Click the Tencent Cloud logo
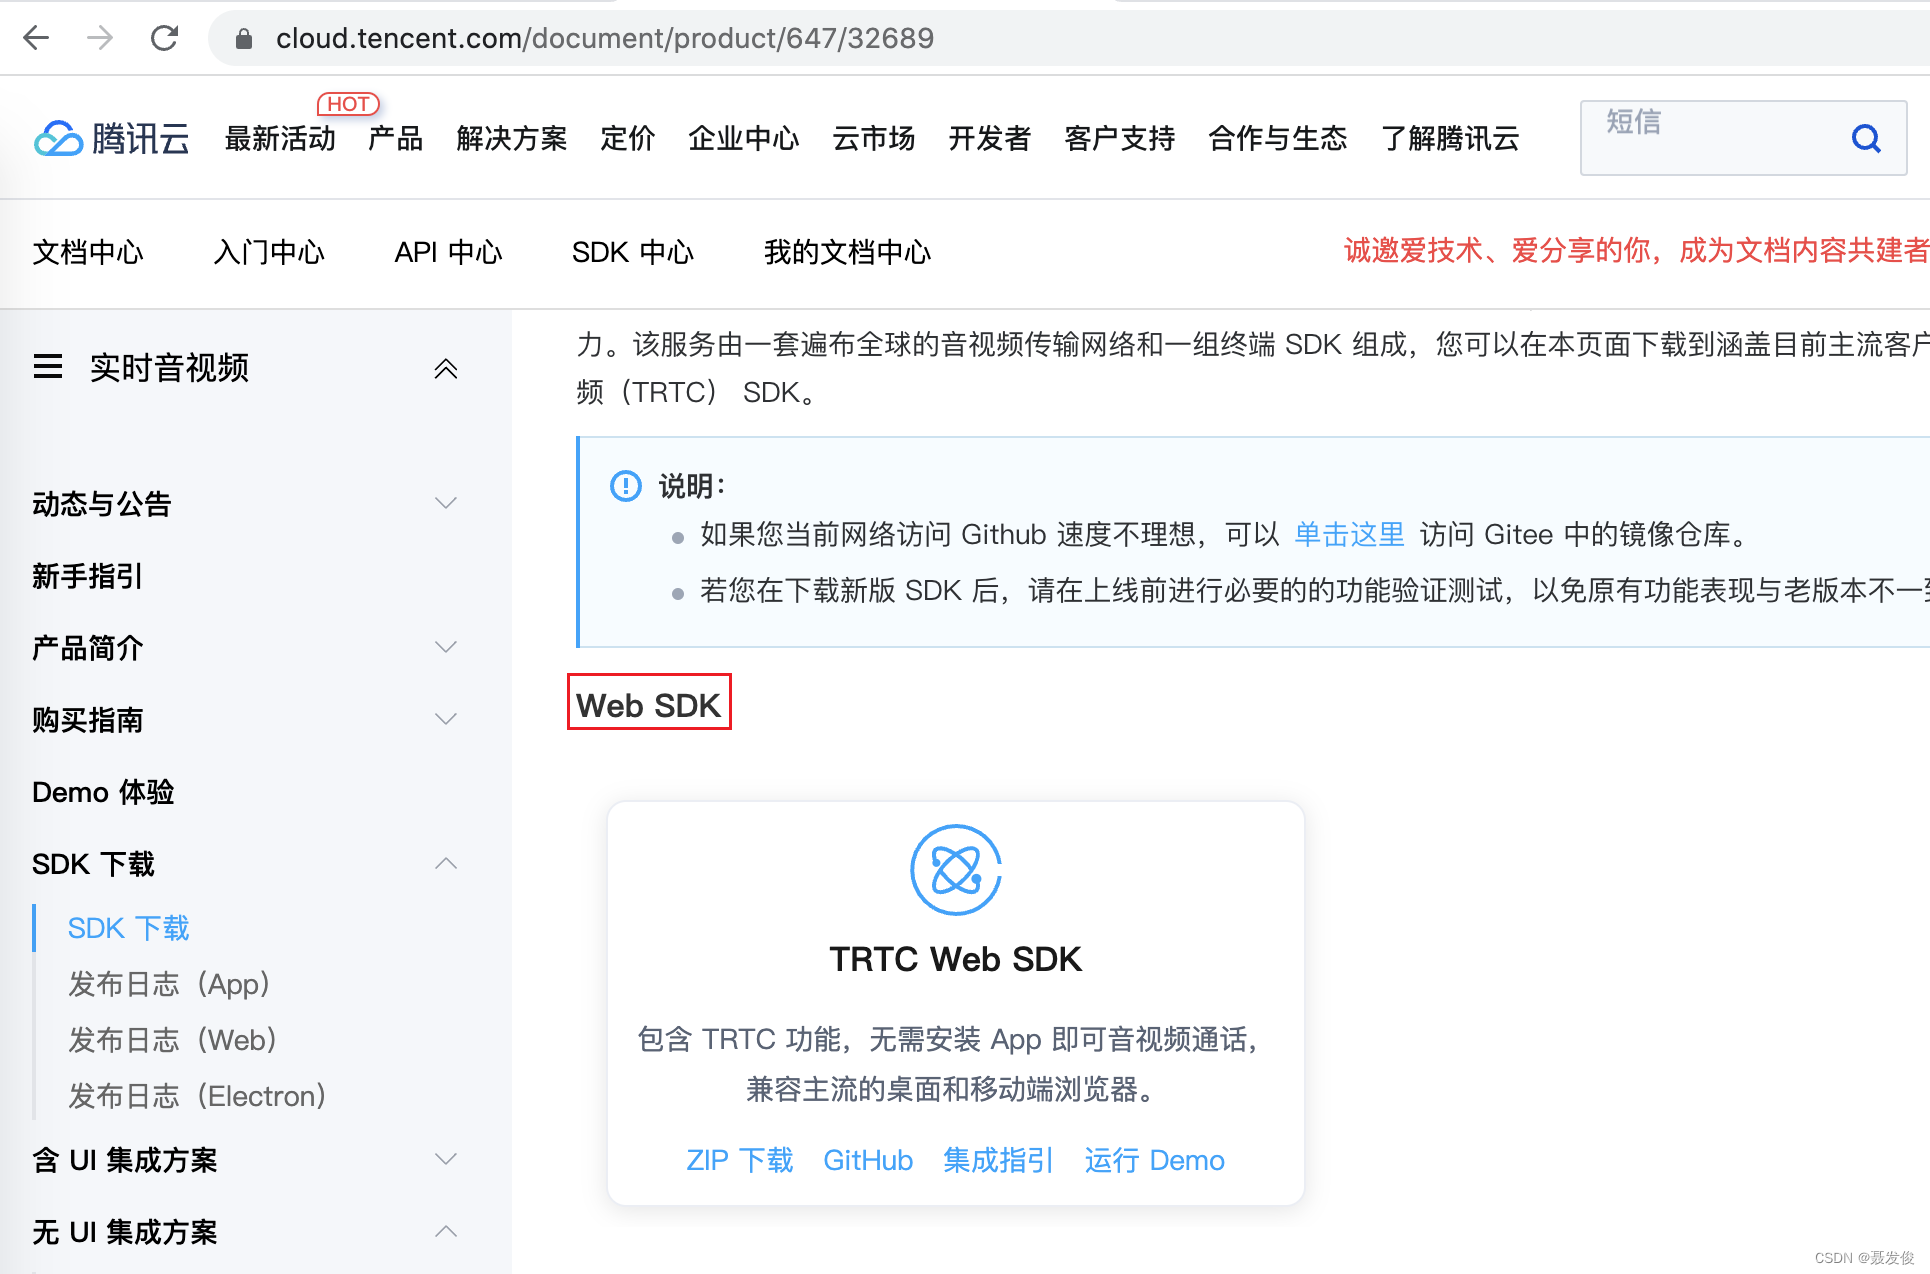The height and width of the screenshot is (1274, 1930). (111, 138)
